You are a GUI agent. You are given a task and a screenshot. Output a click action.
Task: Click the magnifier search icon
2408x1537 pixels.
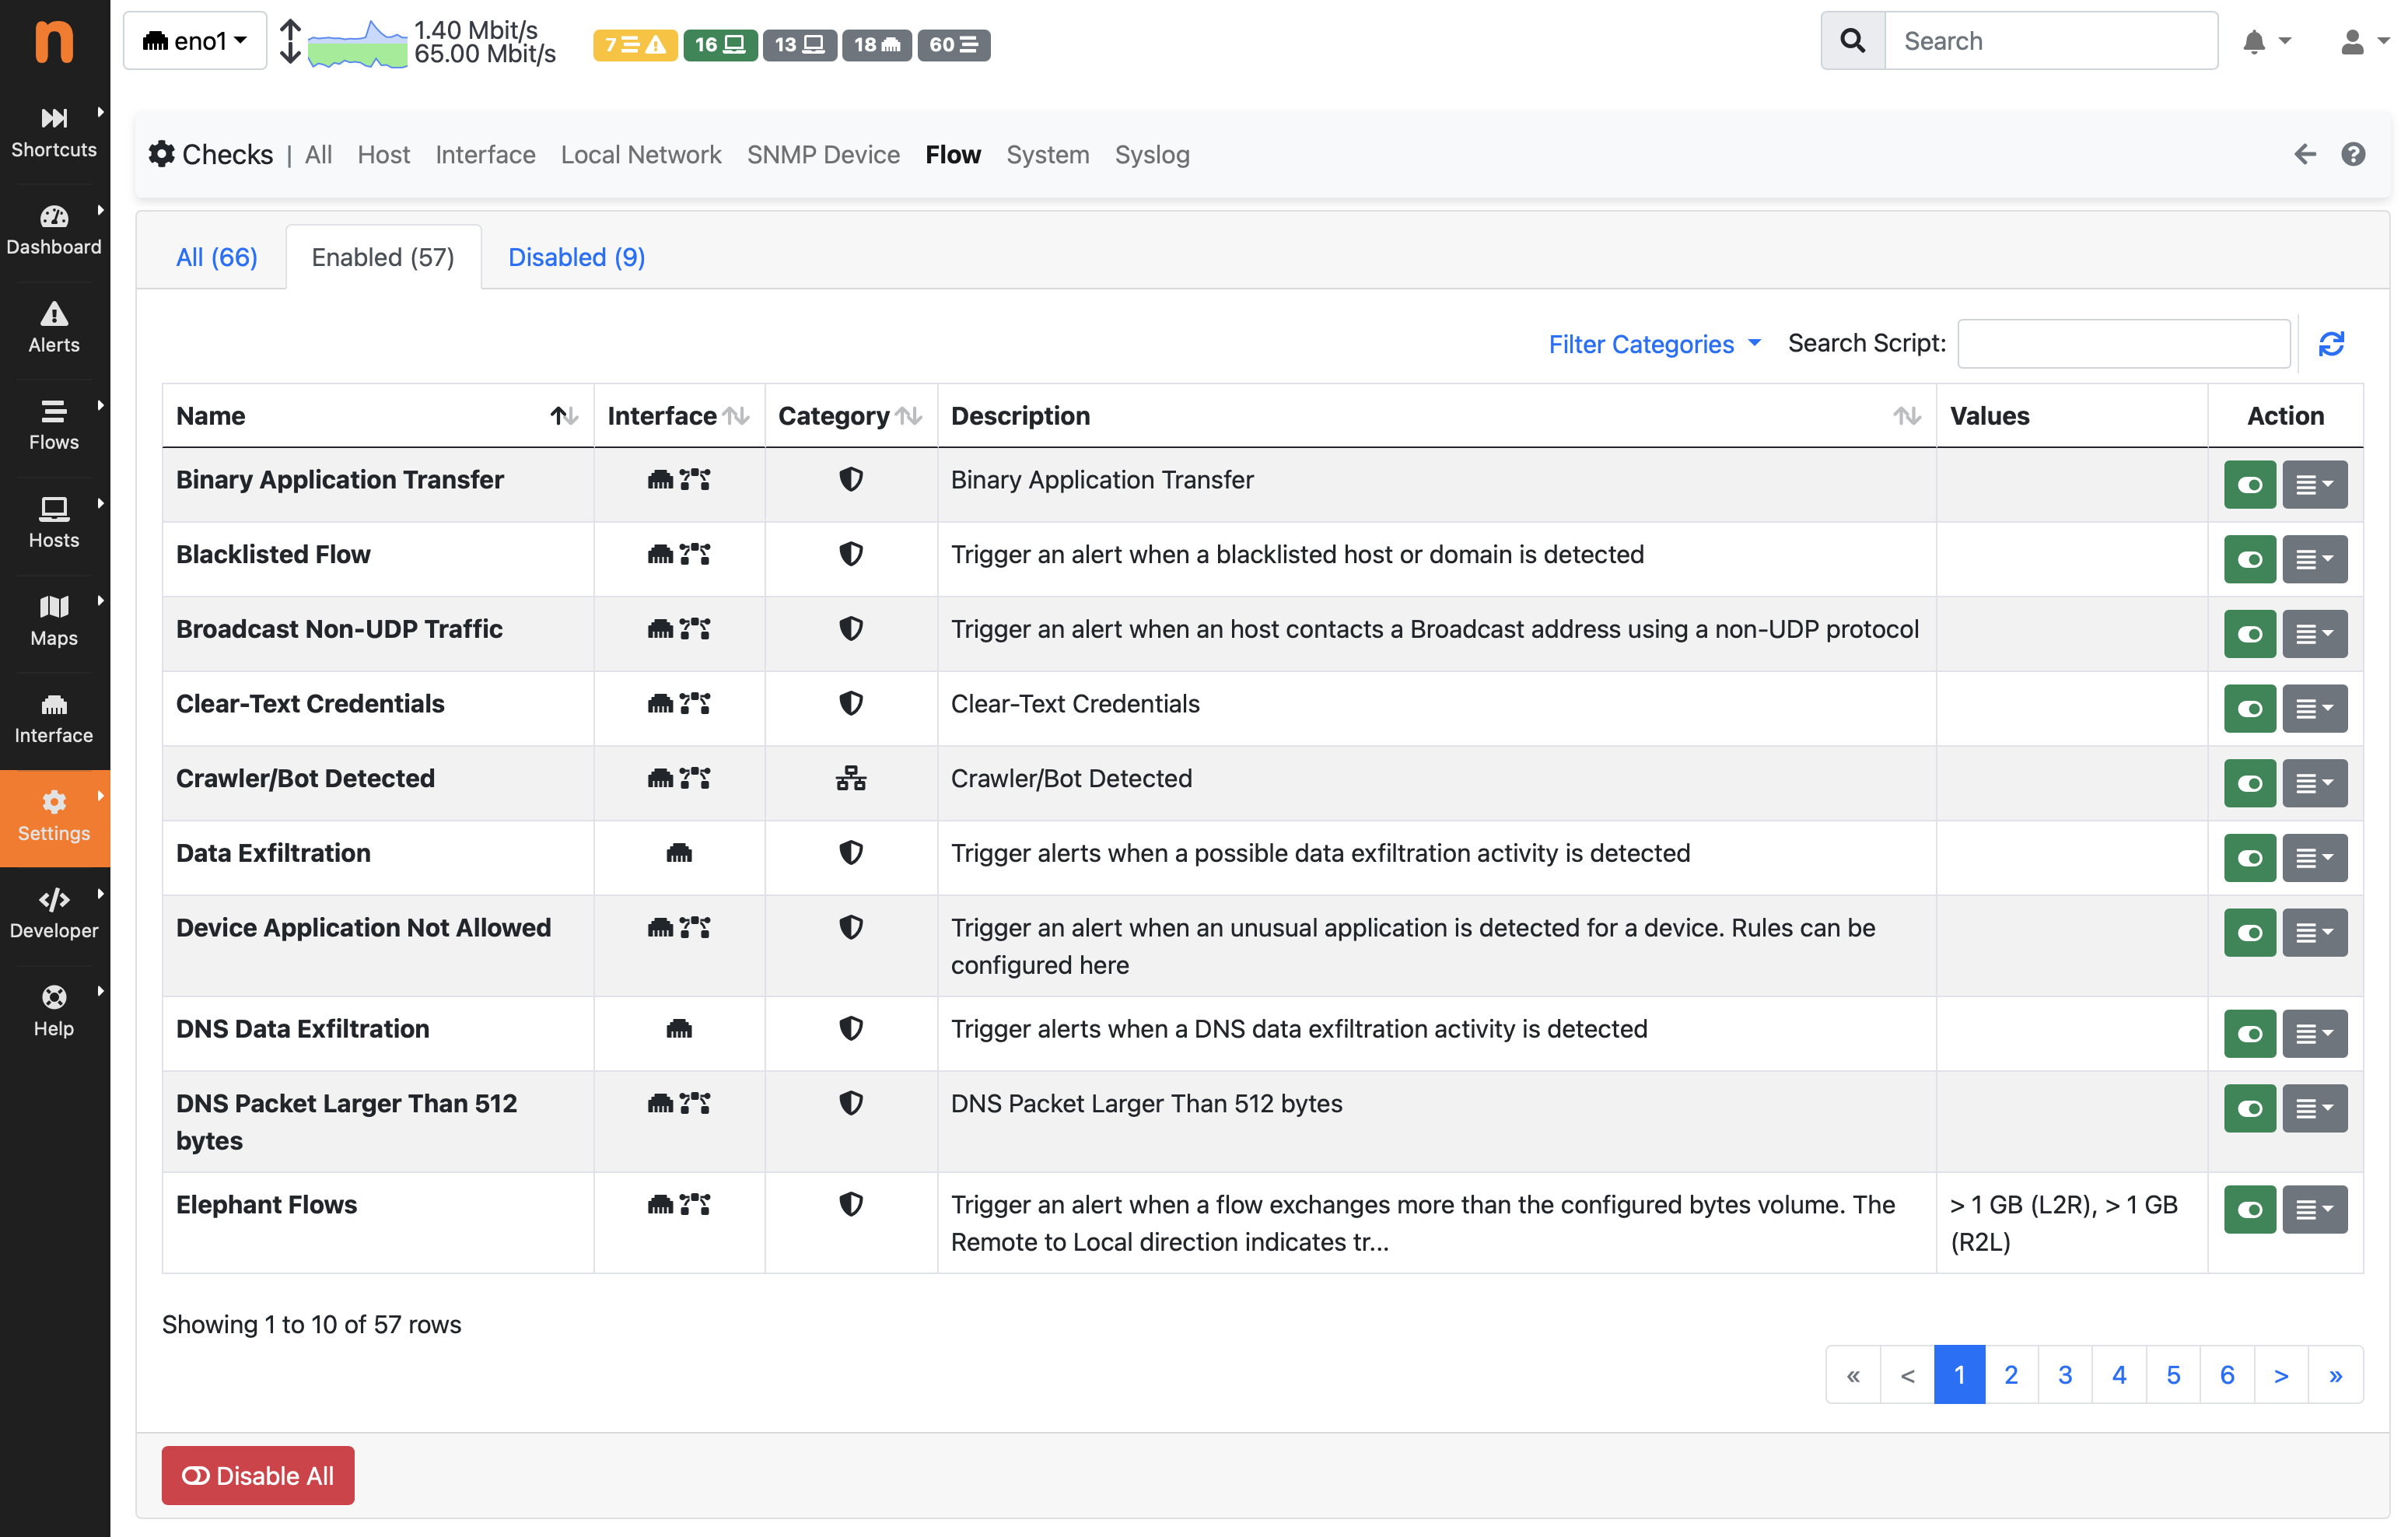[1852, 41]
